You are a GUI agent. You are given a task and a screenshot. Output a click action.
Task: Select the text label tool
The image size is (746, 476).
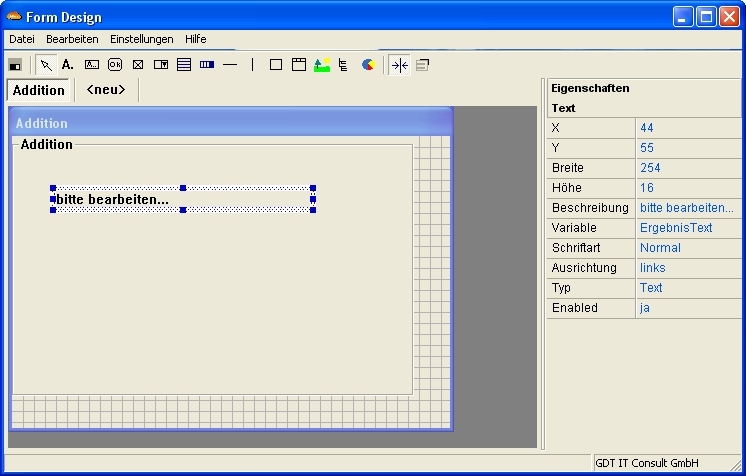[x=68, y=65]
